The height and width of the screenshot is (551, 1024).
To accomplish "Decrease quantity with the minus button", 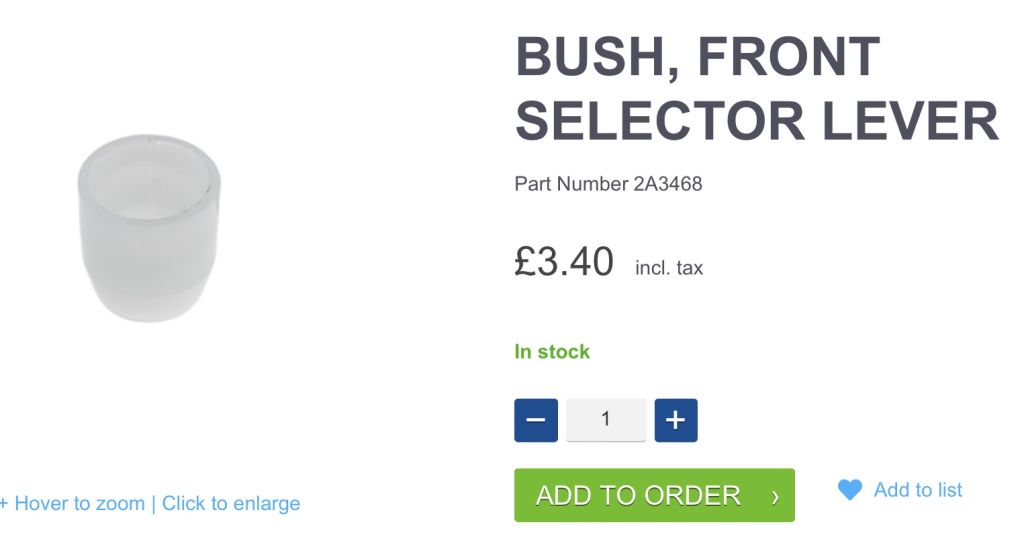I will [536, 420].
